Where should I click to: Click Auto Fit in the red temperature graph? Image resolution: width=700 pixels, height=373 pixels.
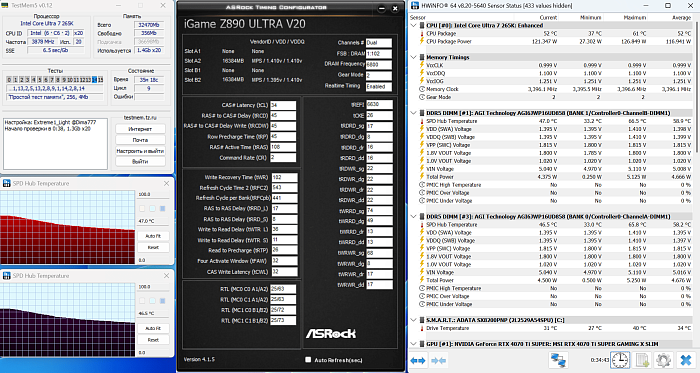pos(153,236)
